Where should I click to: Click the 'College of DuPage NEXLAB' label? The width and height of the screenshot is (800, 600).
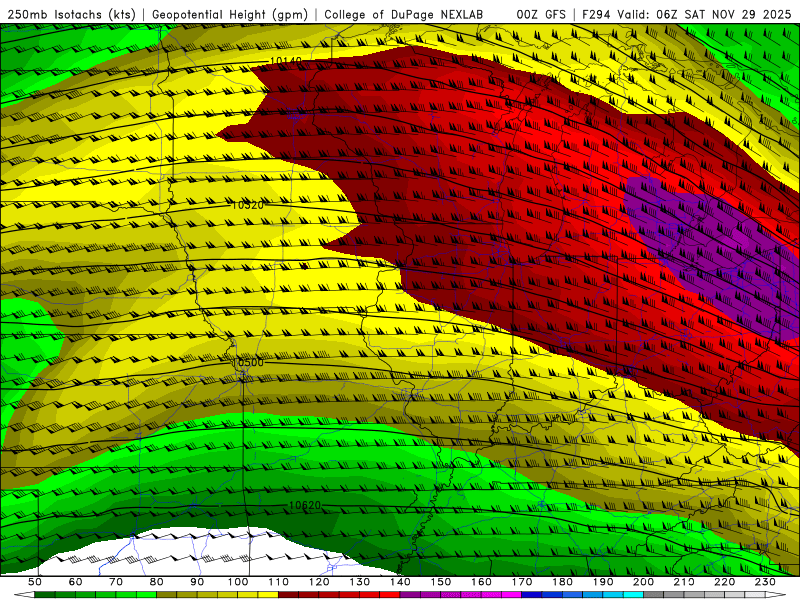click(404, 15)
